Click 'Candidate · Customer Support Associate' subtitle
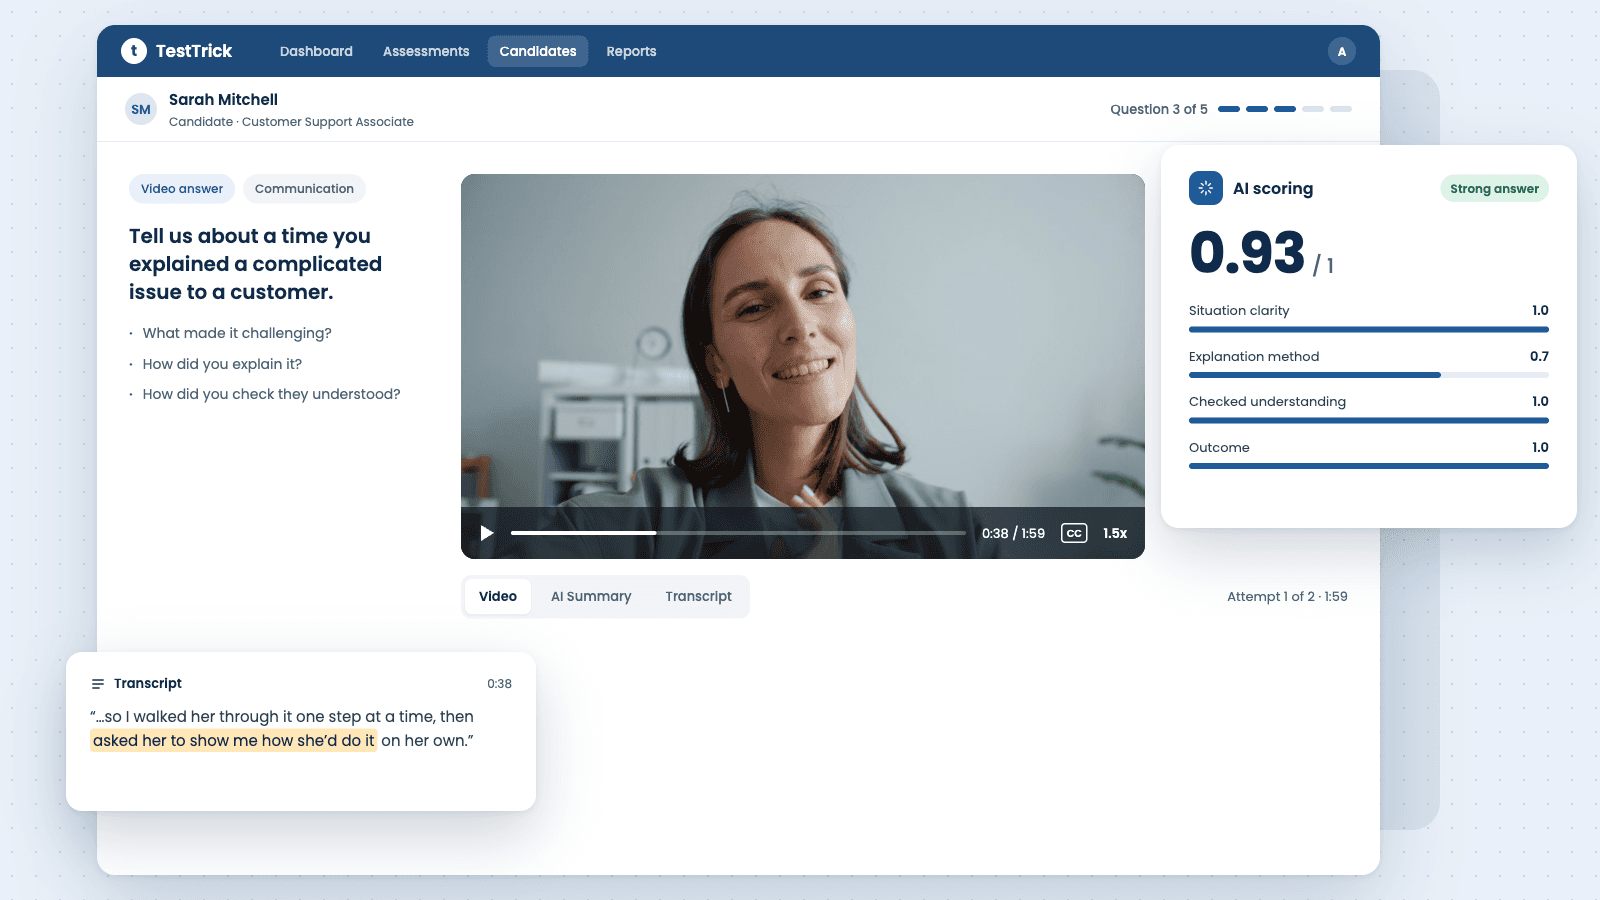 coord(291,122)
